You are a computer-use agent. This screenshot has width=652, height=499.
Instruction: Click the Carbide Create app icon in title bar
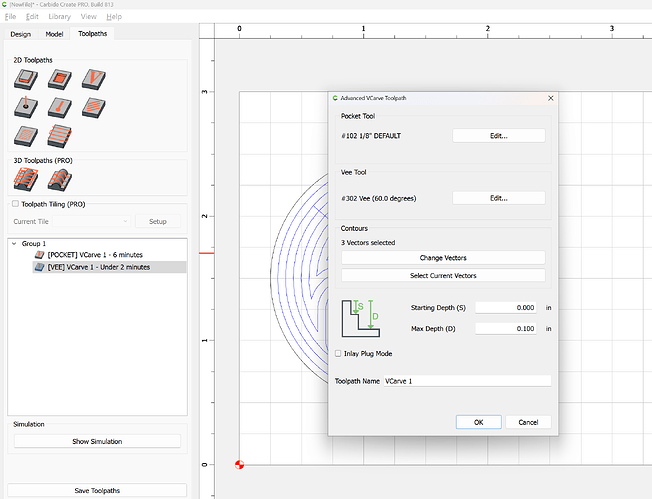[x=4, y=5]
